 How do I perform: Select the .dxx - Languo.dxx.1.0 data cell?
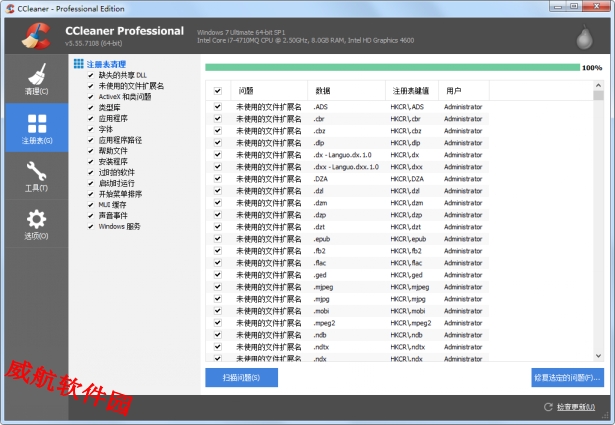click(346, 167)
